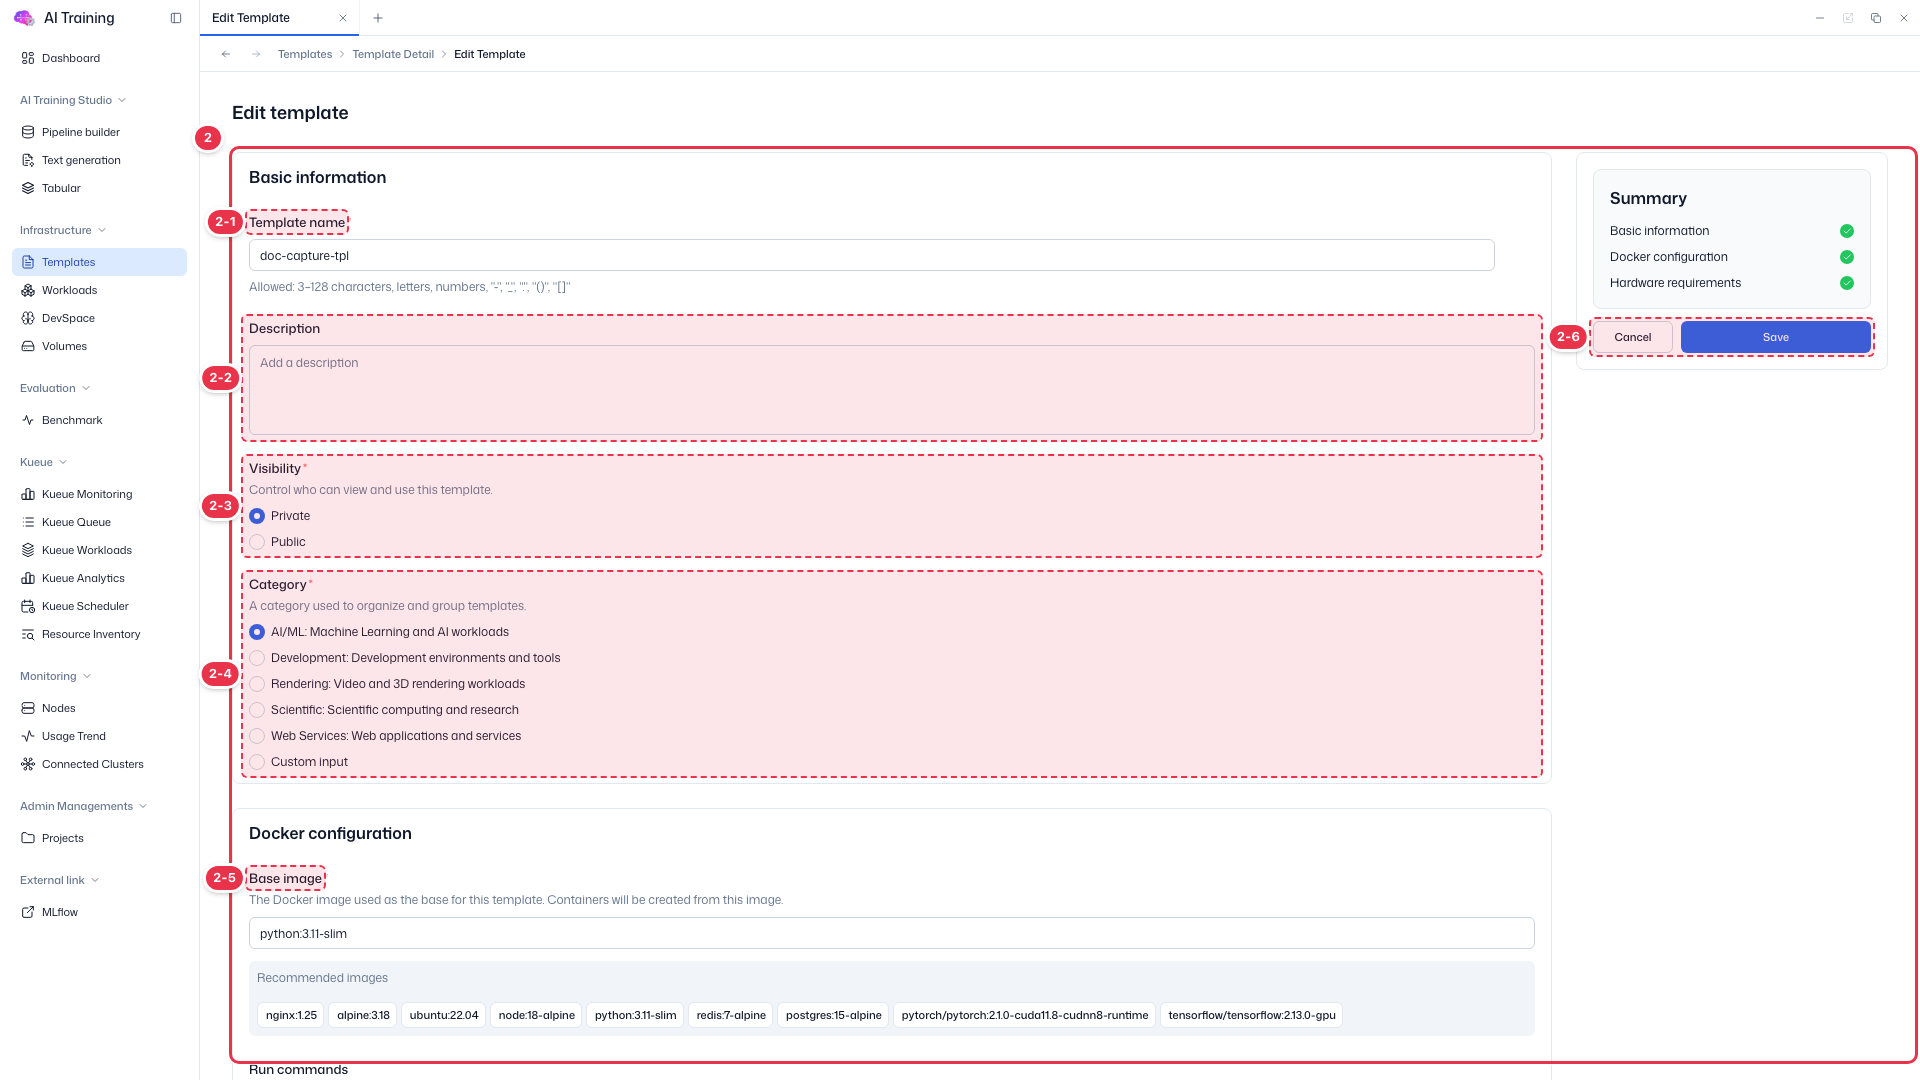Click the Benchmark icon
The width and height of the screenshot is (1920, 1080).
coord(28,420)
